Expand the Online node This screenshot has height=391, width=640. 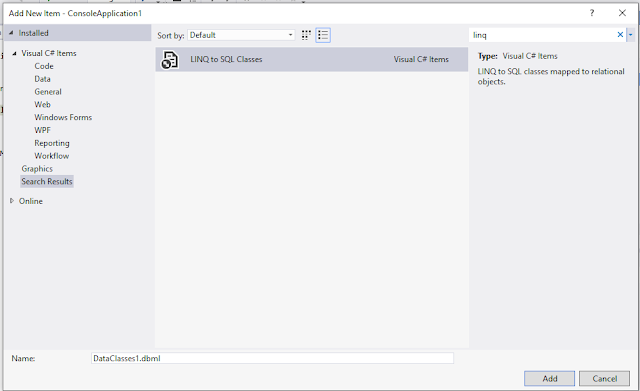(x=12, y=201)
